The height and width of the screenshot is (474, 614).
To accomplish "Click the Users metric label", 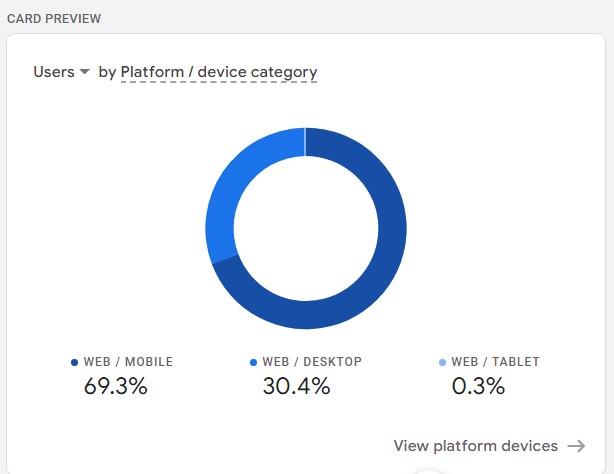I will click(54, 72).
